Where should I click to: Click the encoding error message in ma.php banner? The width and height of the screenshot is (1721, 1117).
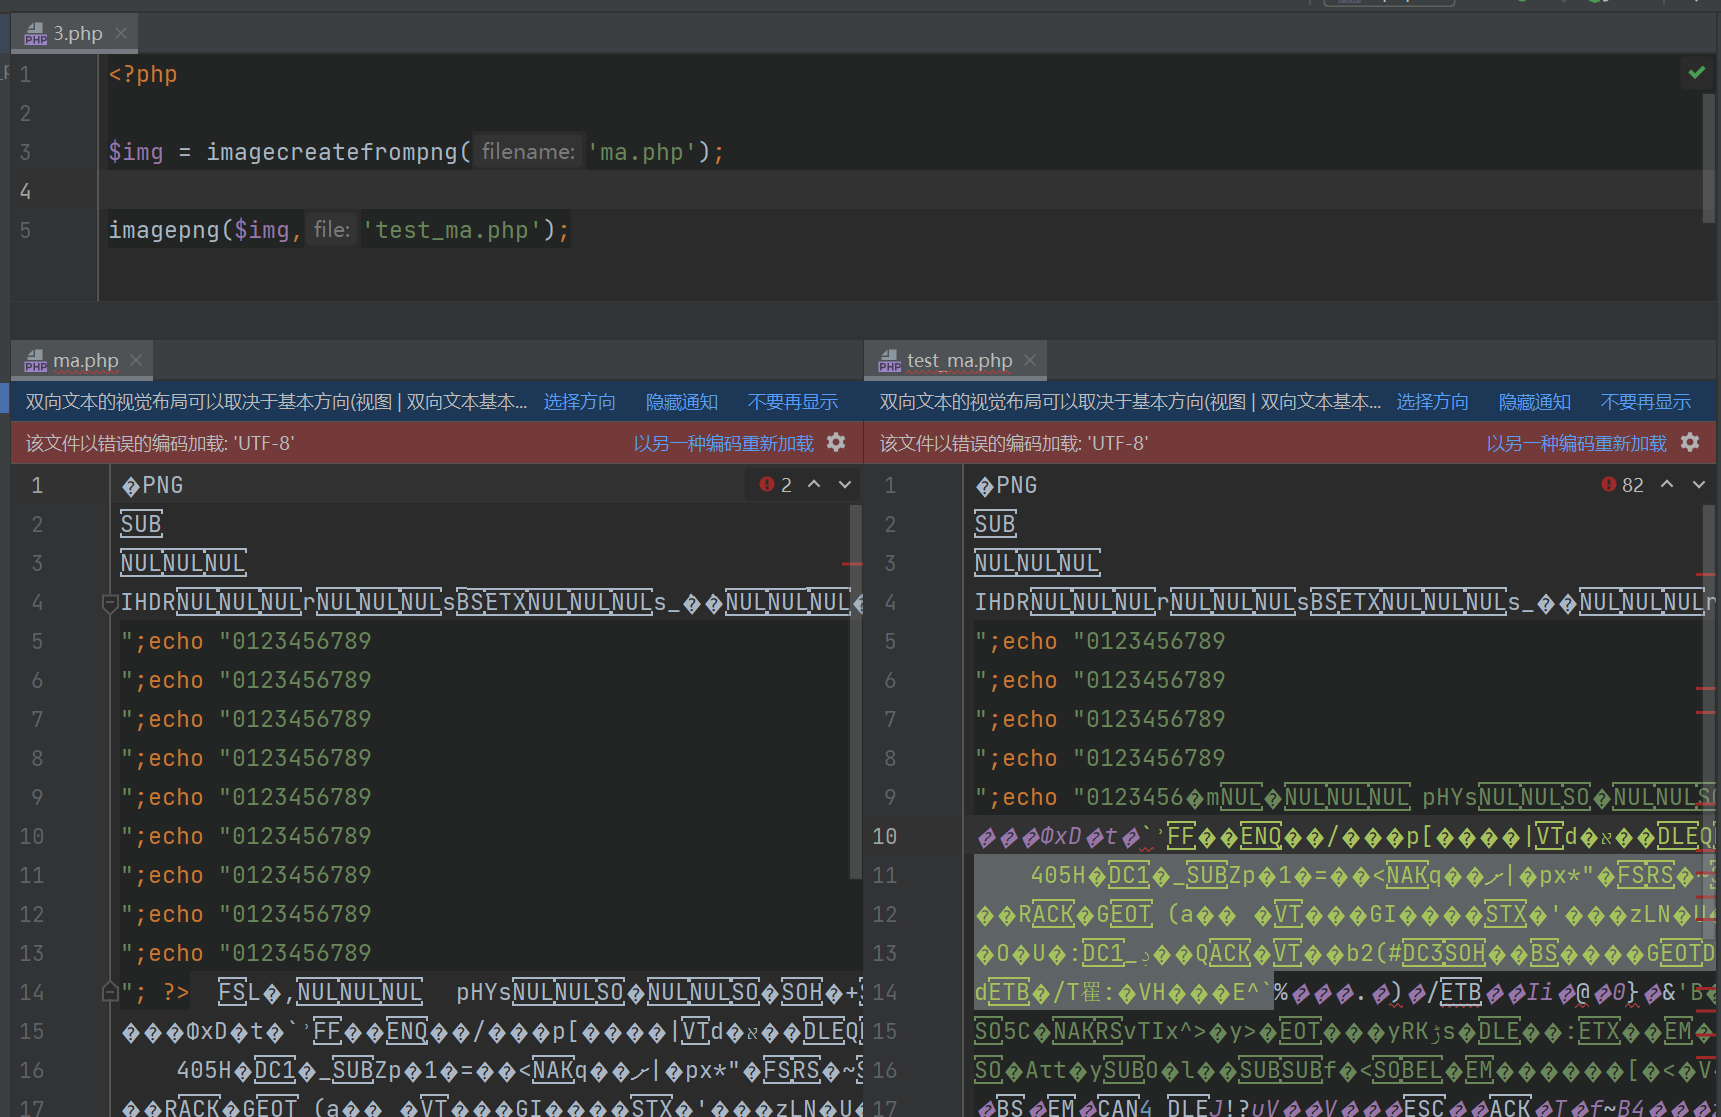click(x=160, y=443)
